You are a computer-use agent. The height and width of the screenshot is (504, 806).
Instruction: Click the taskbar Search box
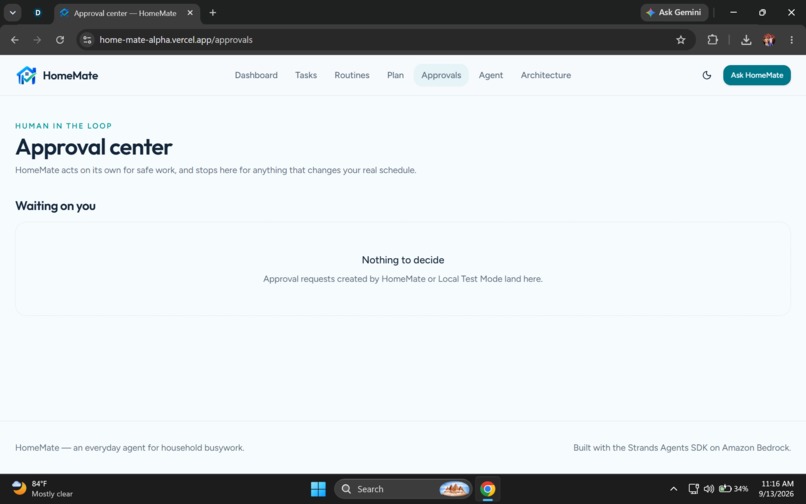click(x=403, y=489)
